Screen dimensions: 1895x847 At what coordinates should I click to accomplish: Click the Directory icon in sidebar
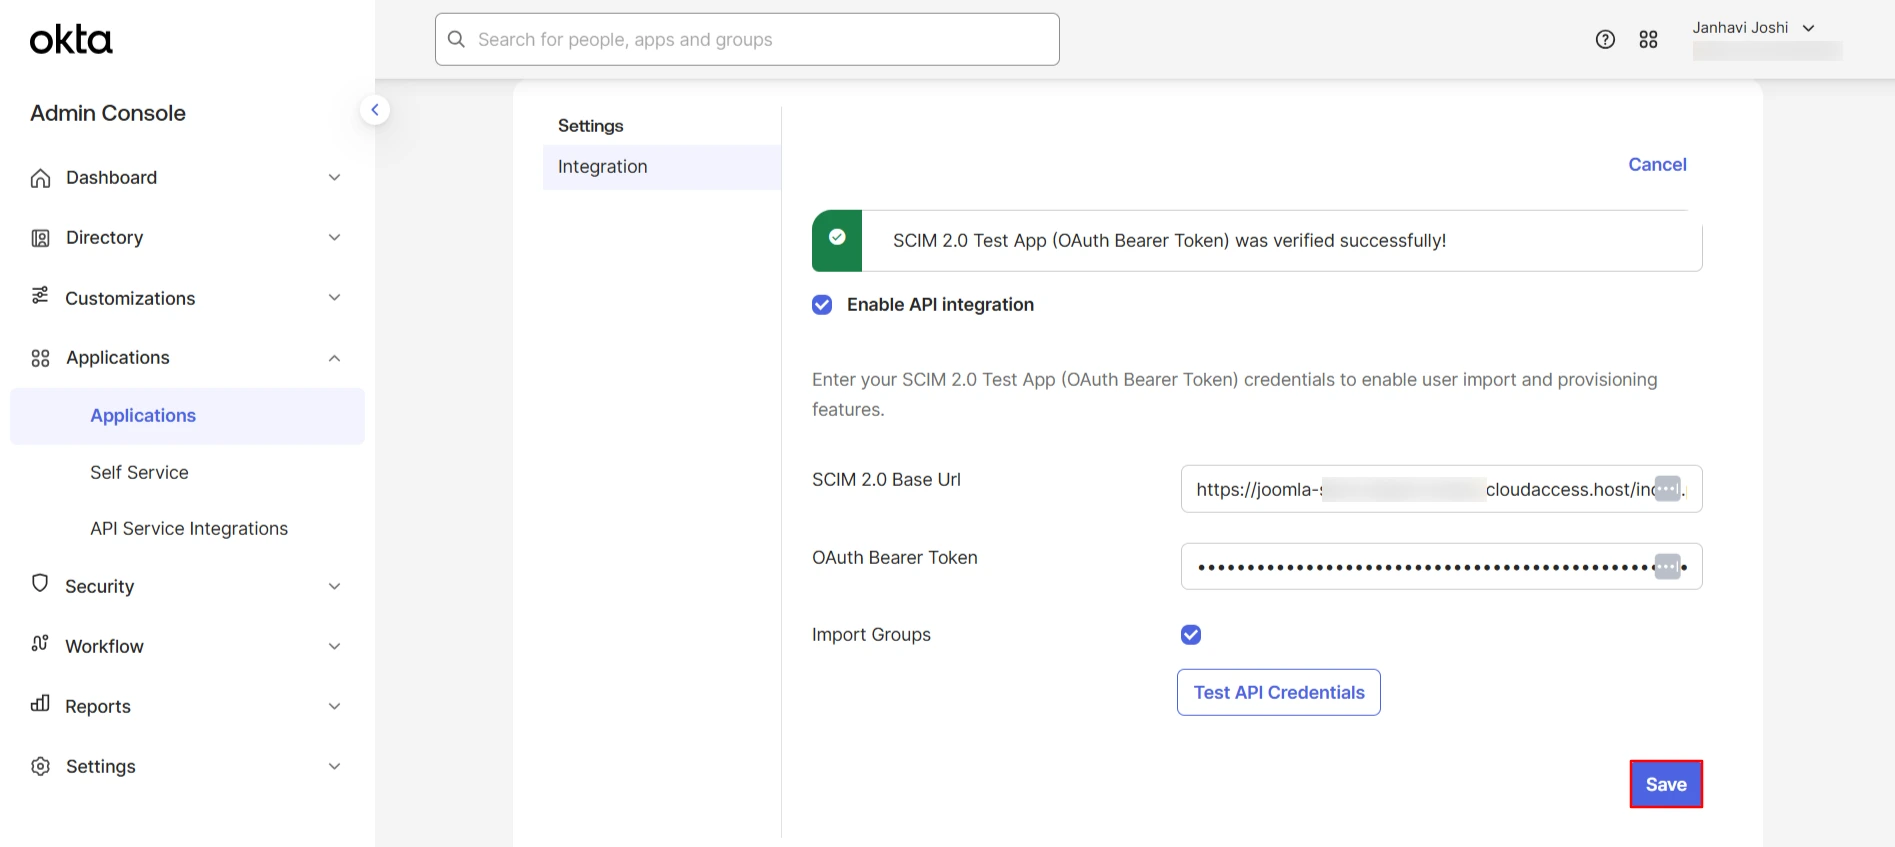[x=40, y=238]
